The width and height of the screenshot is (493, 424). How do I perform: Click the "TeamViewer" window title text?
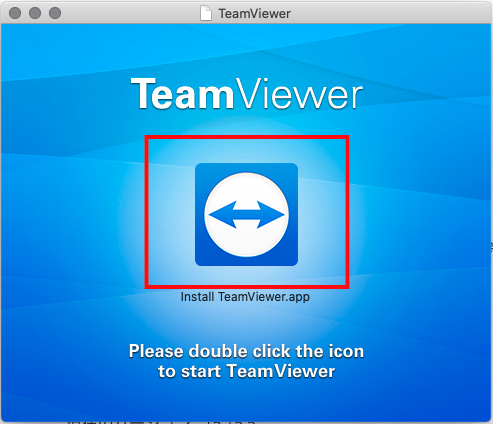(254, 14)
